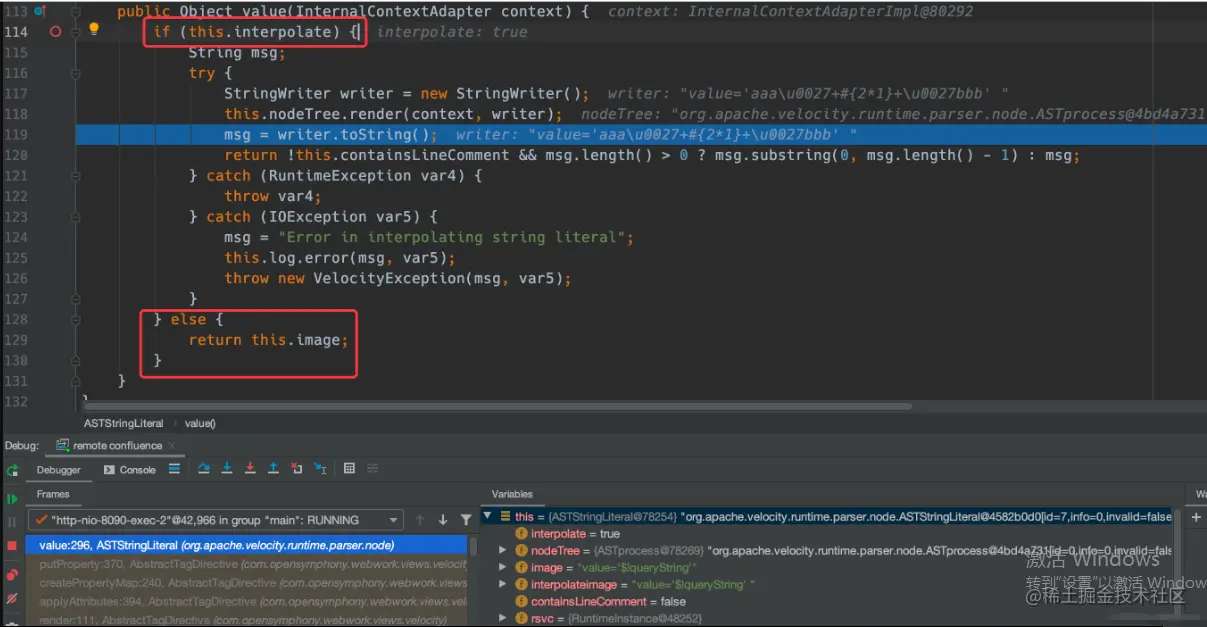Click the light bulb intention on line 114
The image size is (1207, 627).
94,30
